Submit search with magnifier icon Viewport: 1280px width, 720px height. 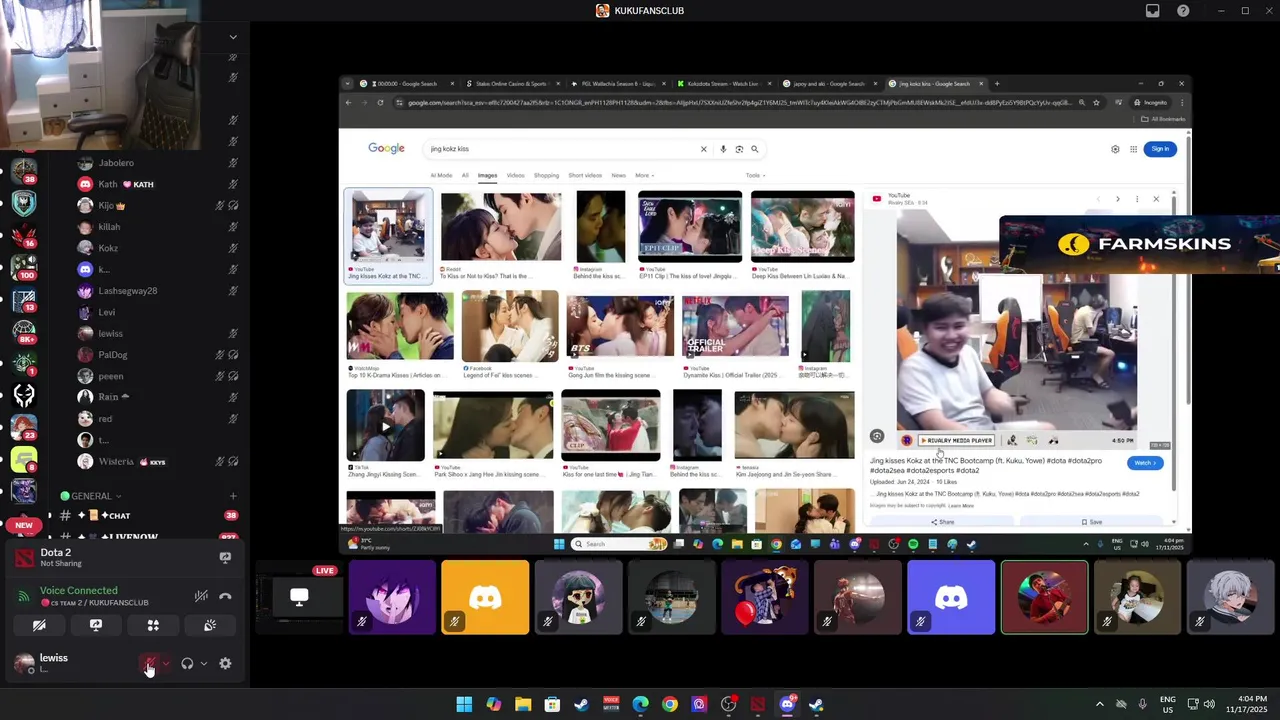(x=755, y=149)
